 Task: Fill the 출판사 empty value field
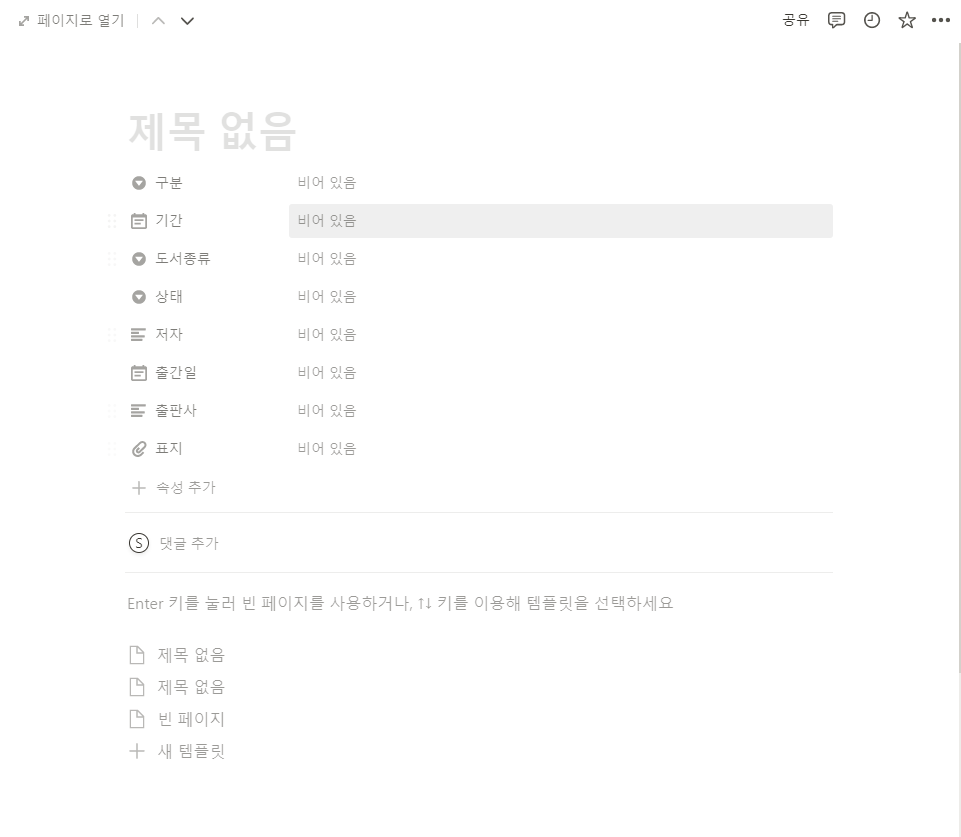561,411
